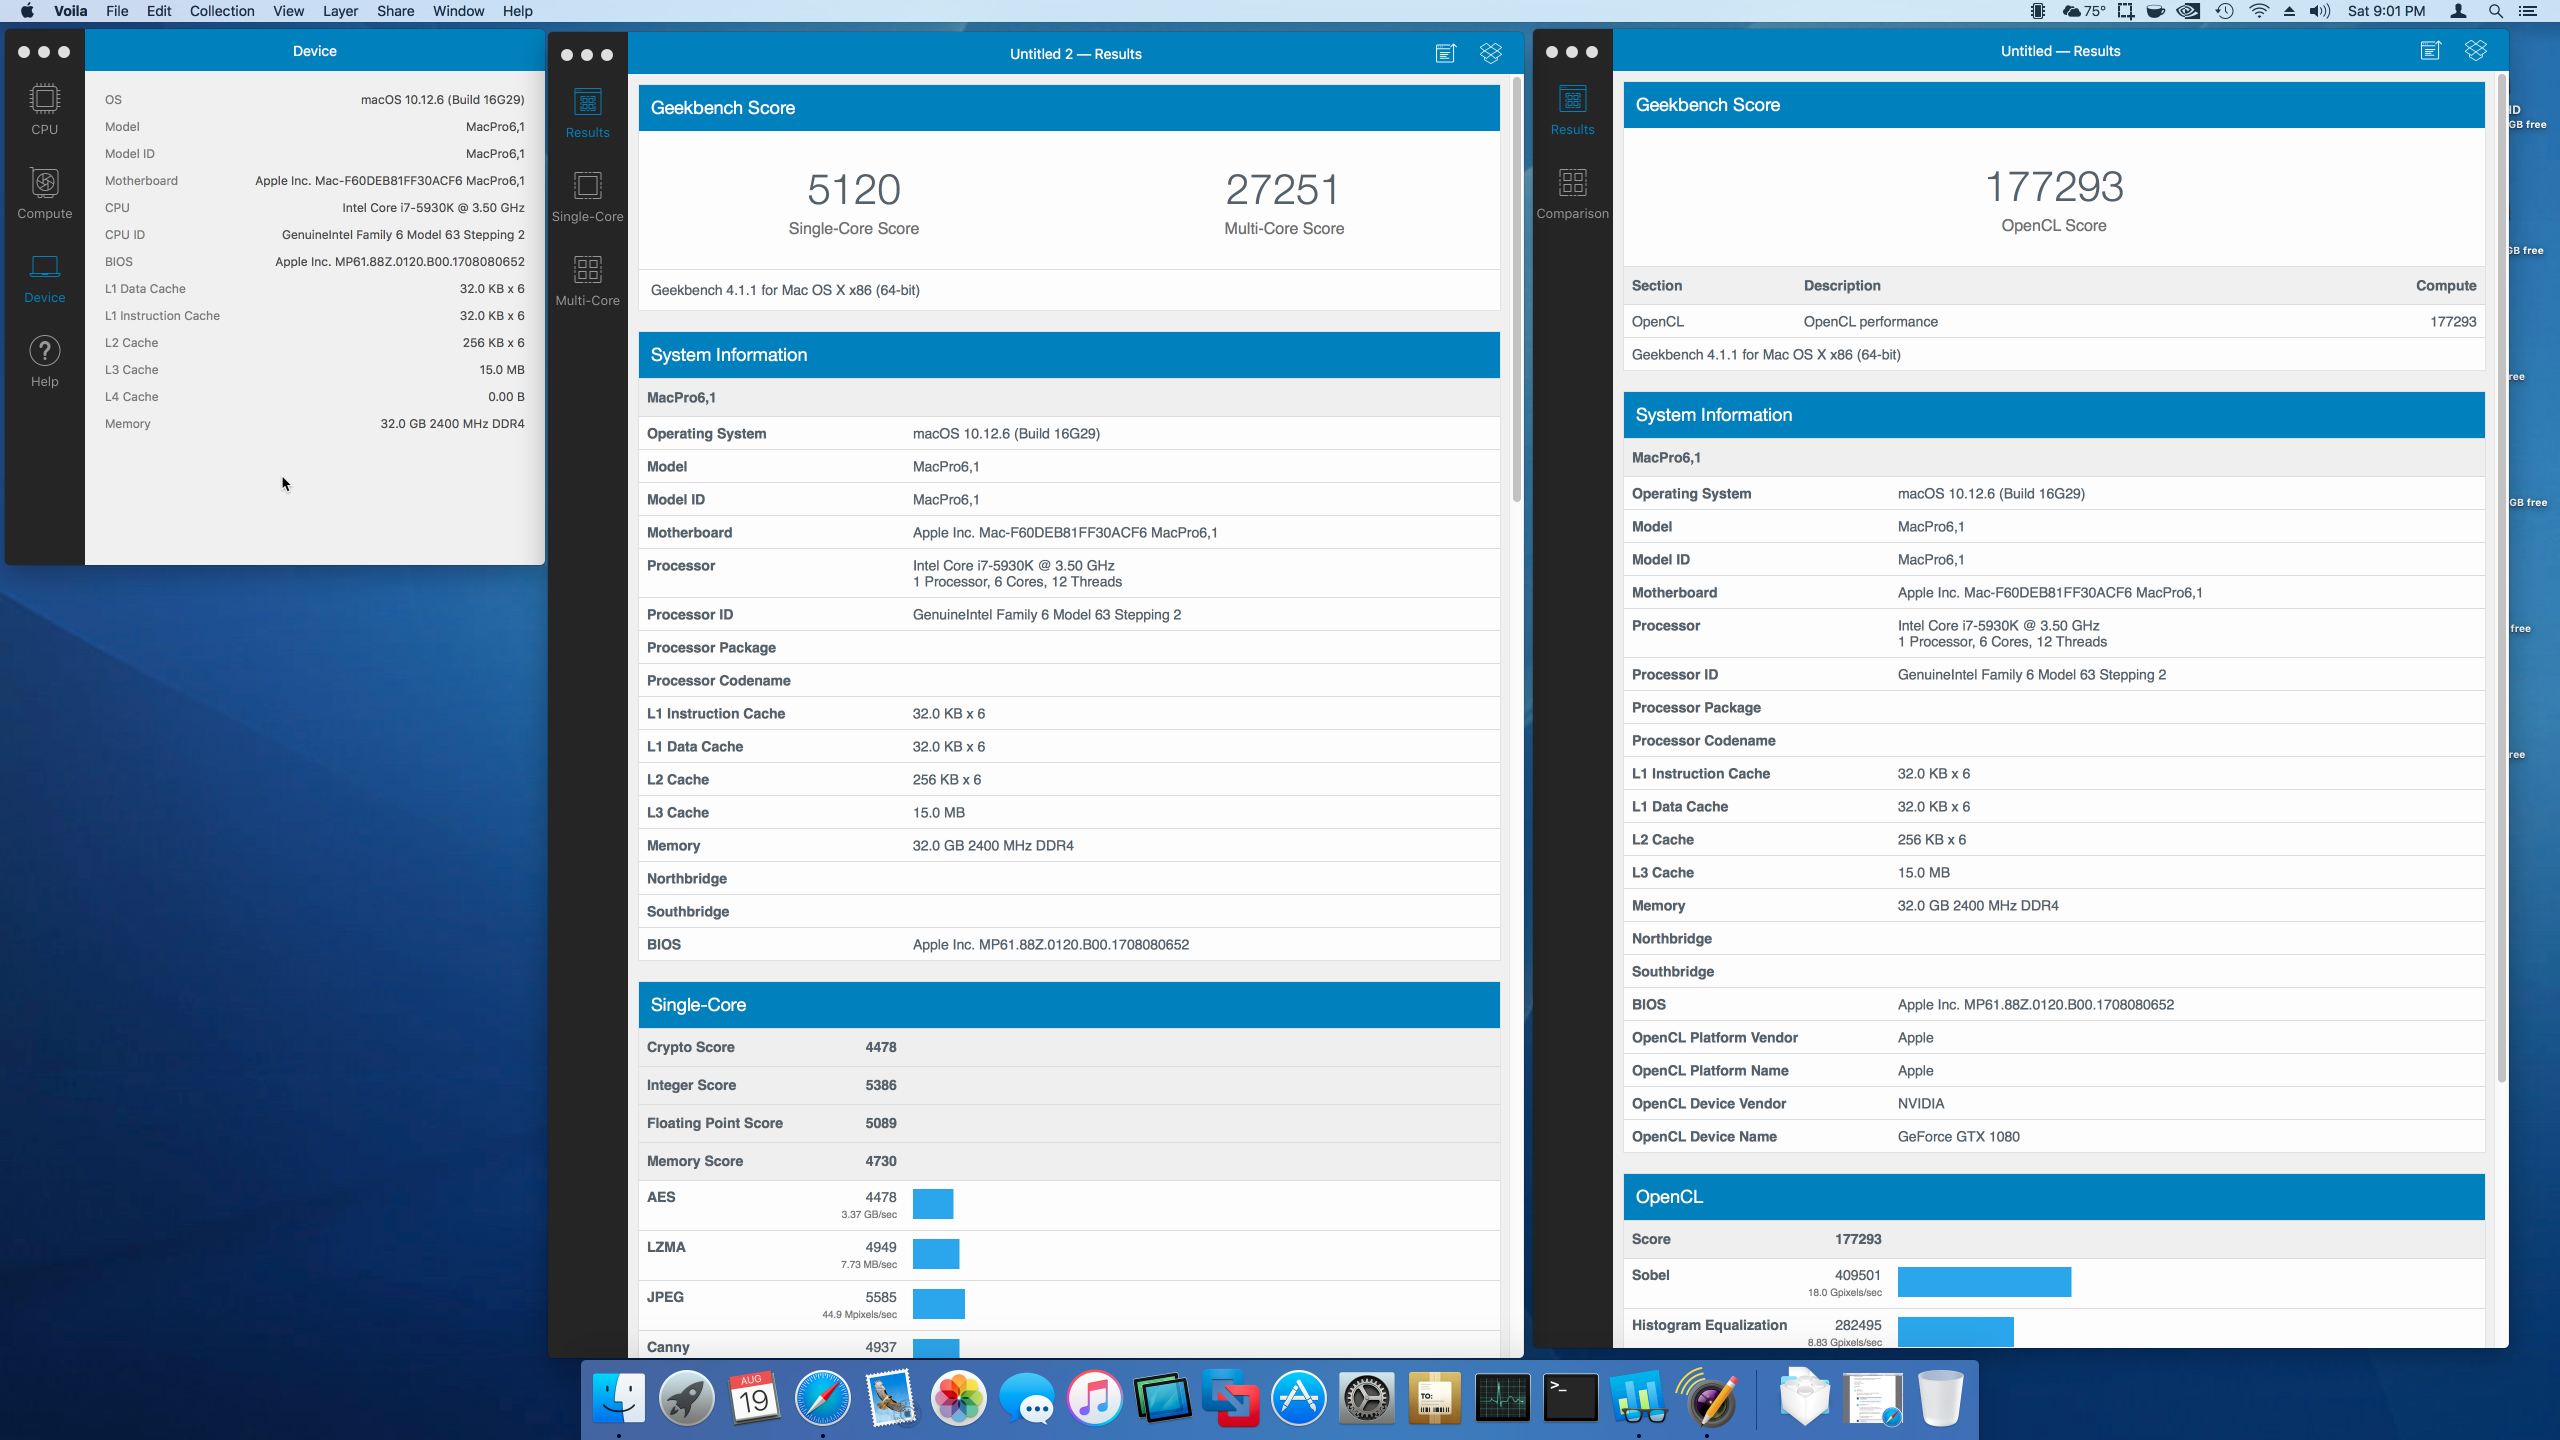2560x1440 pixels.
Task: Open Voila camera-pencil app in the Dock
Action: pyautogui.click(x=1707, y=1398)
